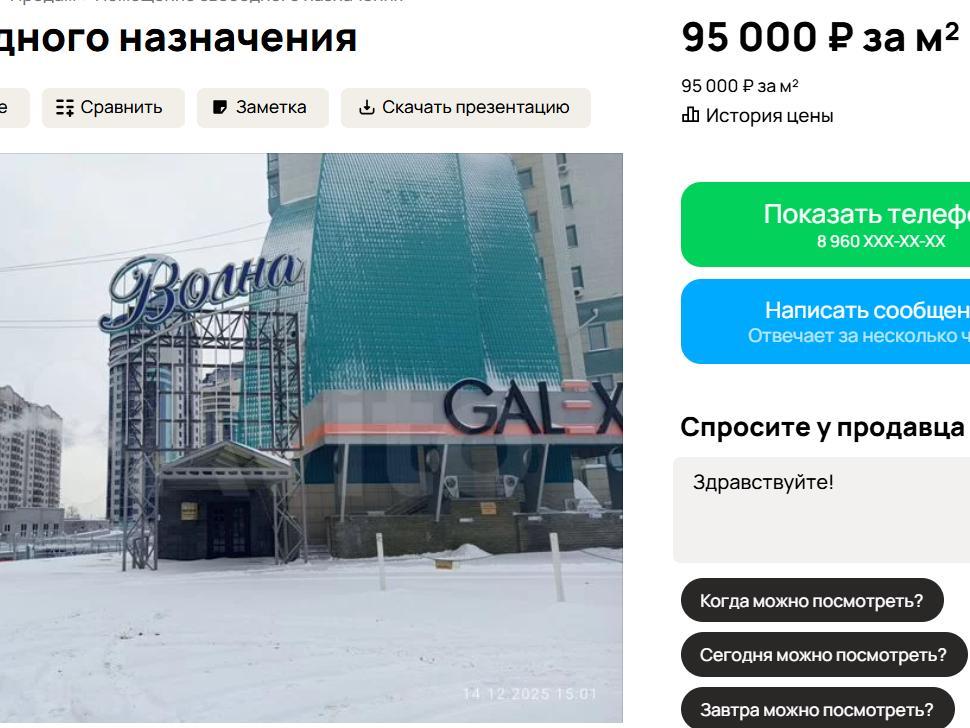970x728 pixels.
Task: Select quick reply Сегодня можно посмотреть?
Action: click(823, 655)
